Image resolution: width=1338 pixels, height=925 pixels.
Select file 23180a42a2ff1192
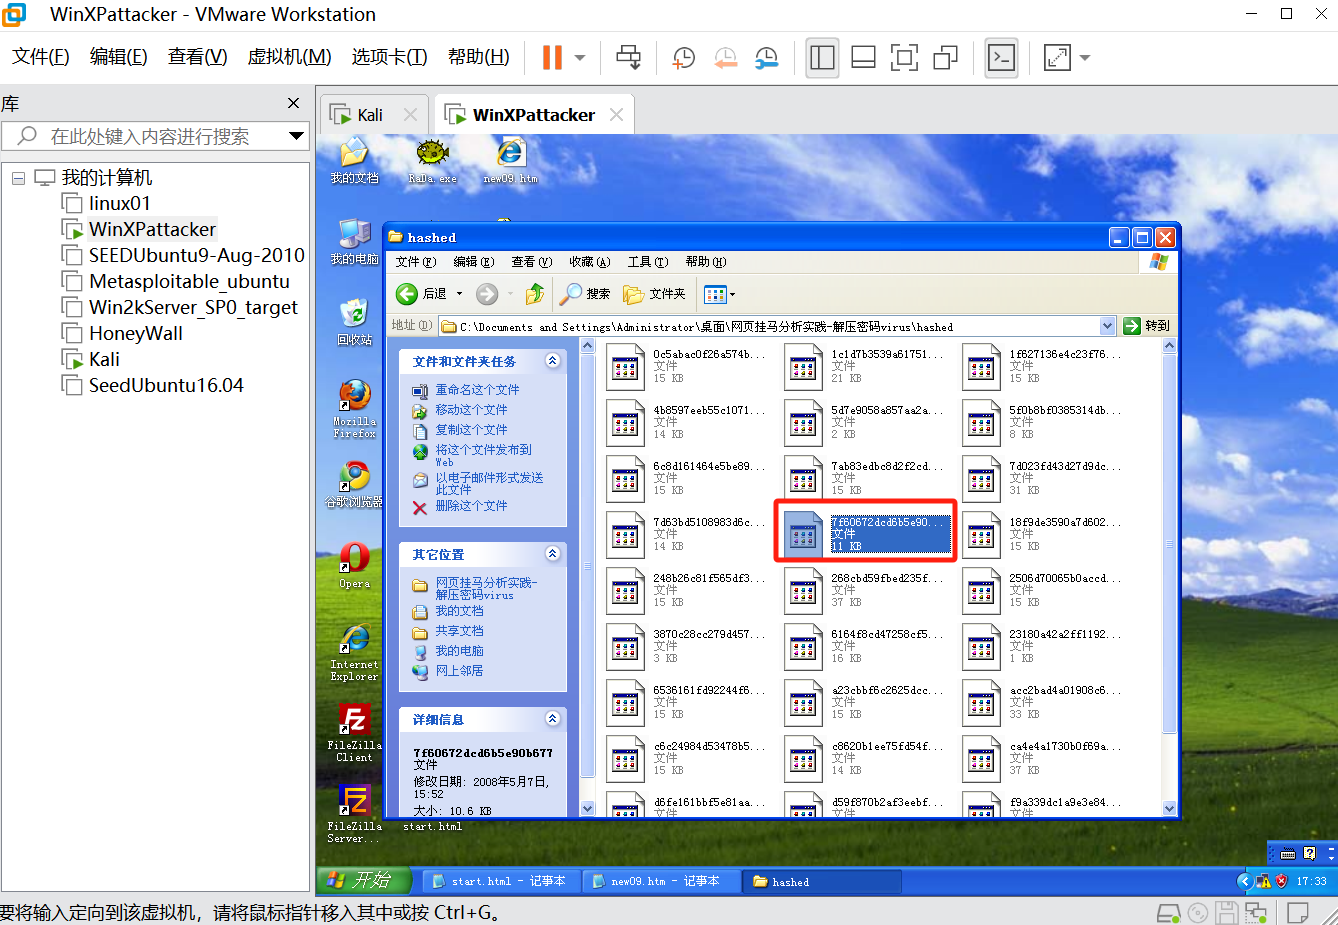(x=1042, y=646)
